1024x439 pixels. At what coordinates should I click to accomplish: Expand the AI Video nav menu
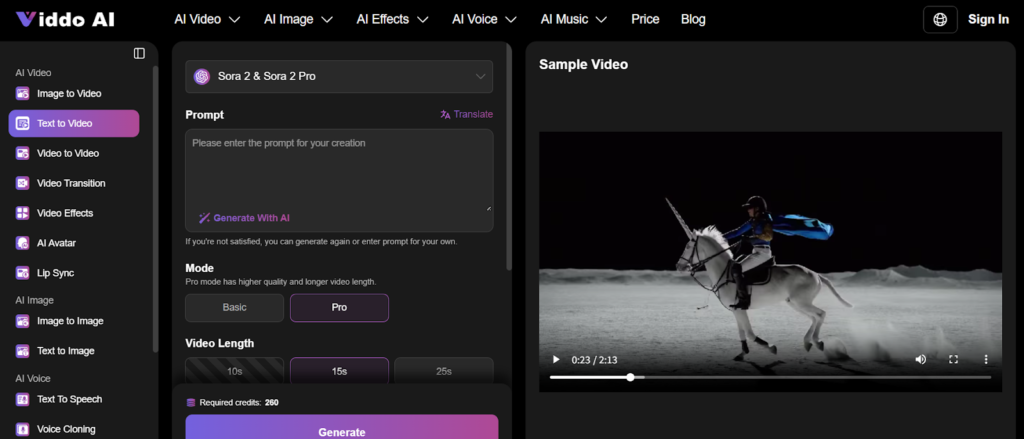[x=207, y=19]
